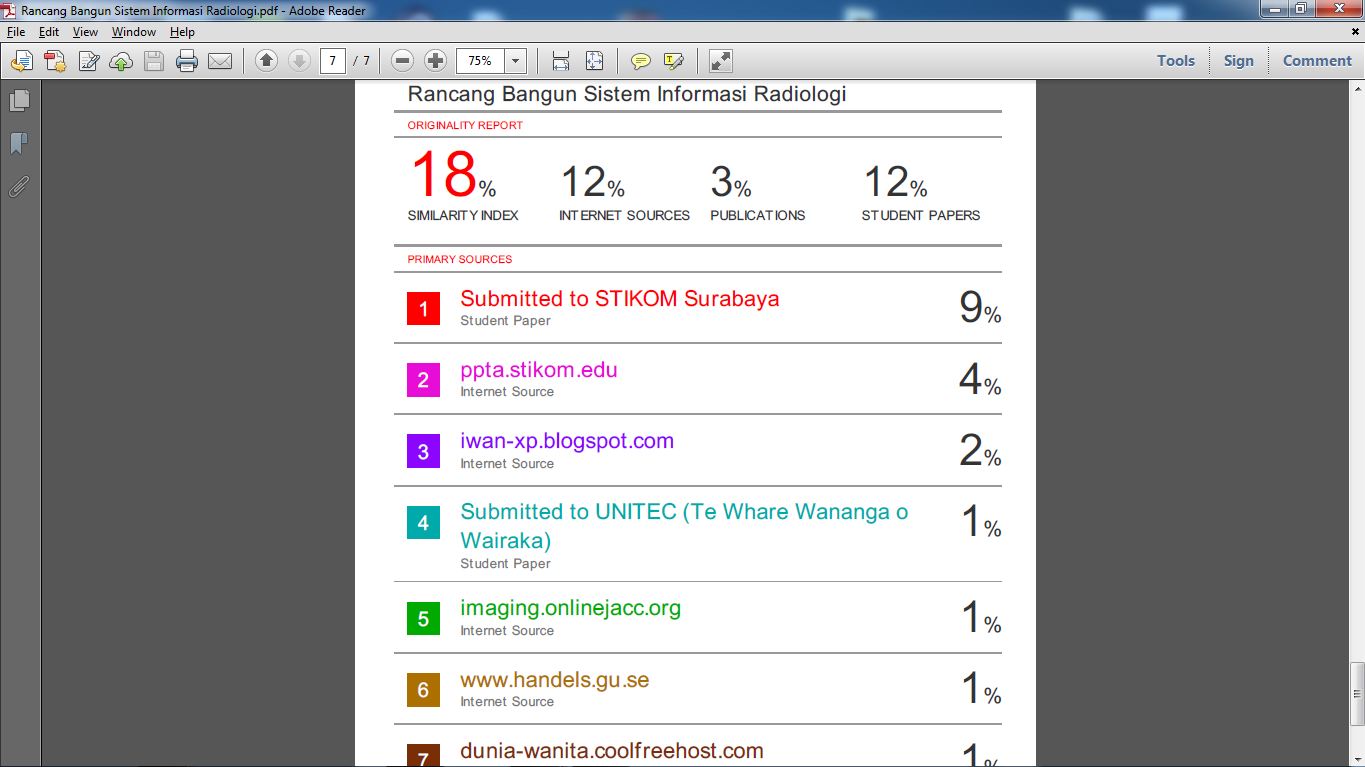1365x767 pixels.
Task: Expand the Tools pane
Action: (1175, 61)
